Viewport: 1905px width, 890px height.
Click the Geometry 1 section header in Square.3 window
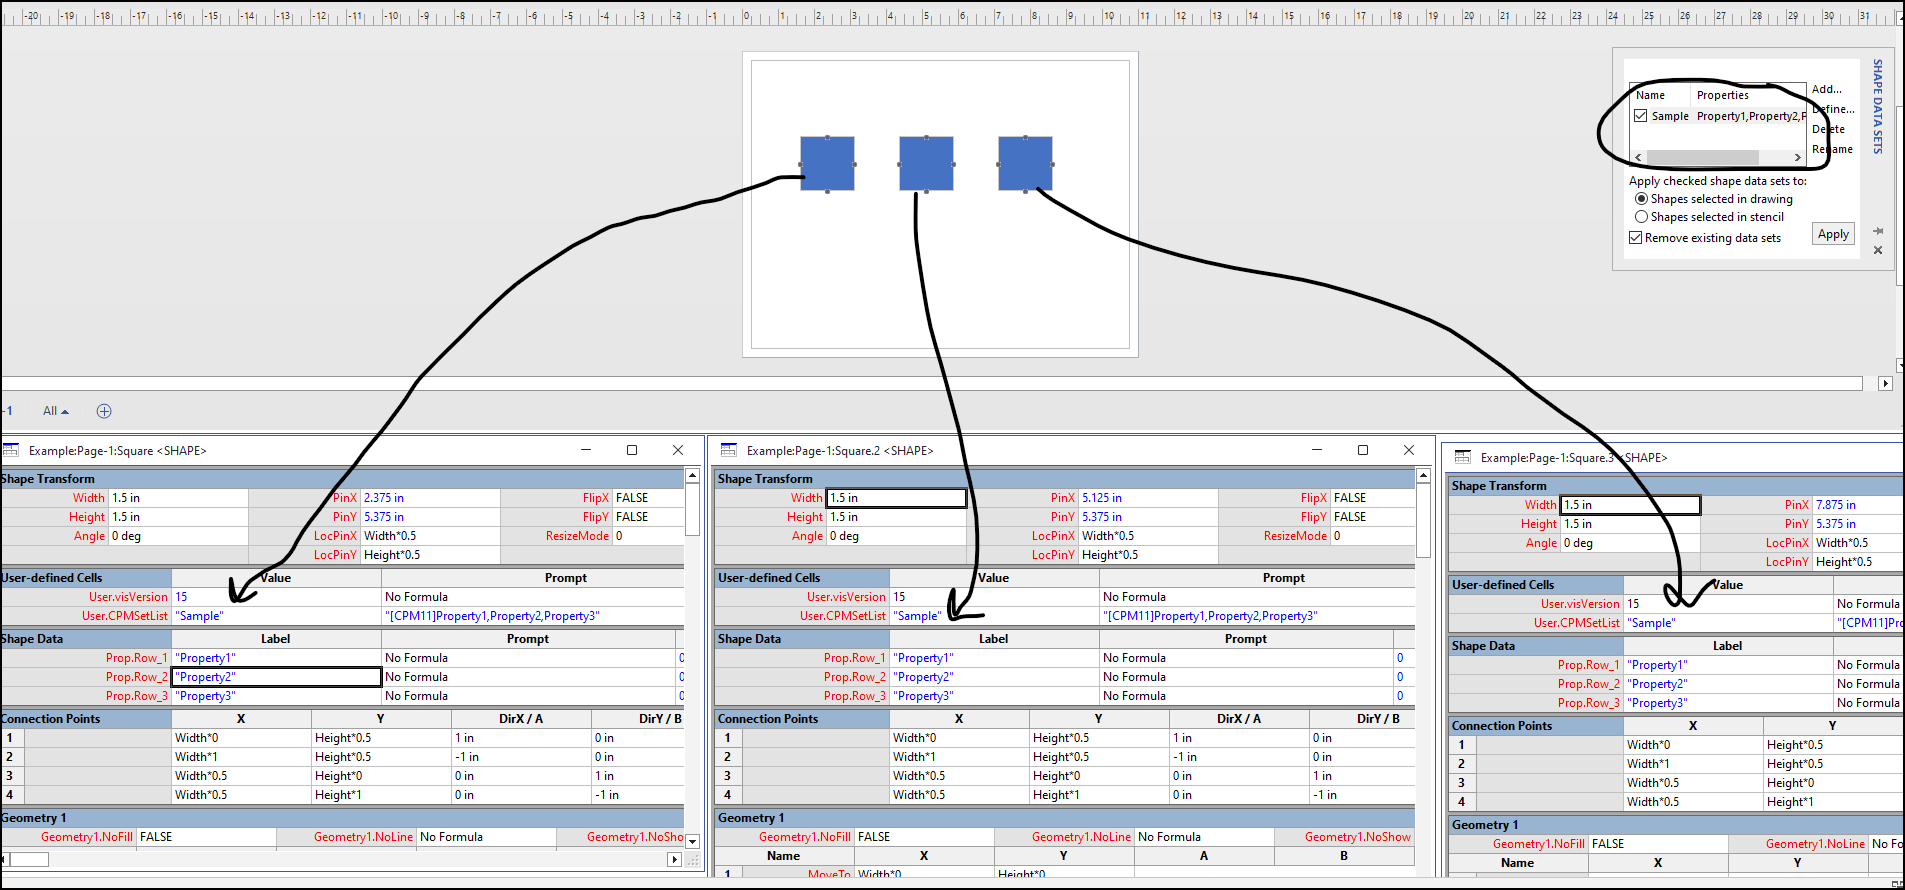point(1676,825)
